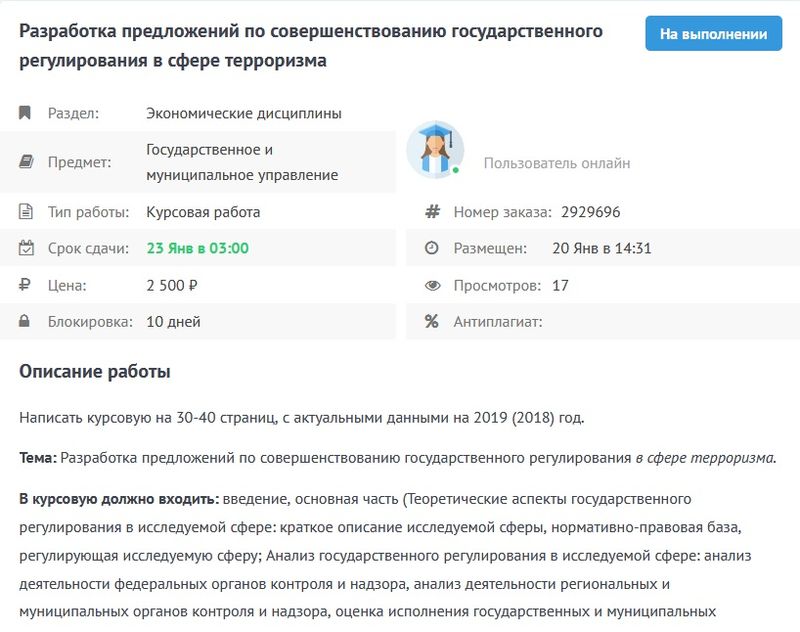Click the lock icon beside Блокировка
Screen dimensions: 800x632
[26, 321]
